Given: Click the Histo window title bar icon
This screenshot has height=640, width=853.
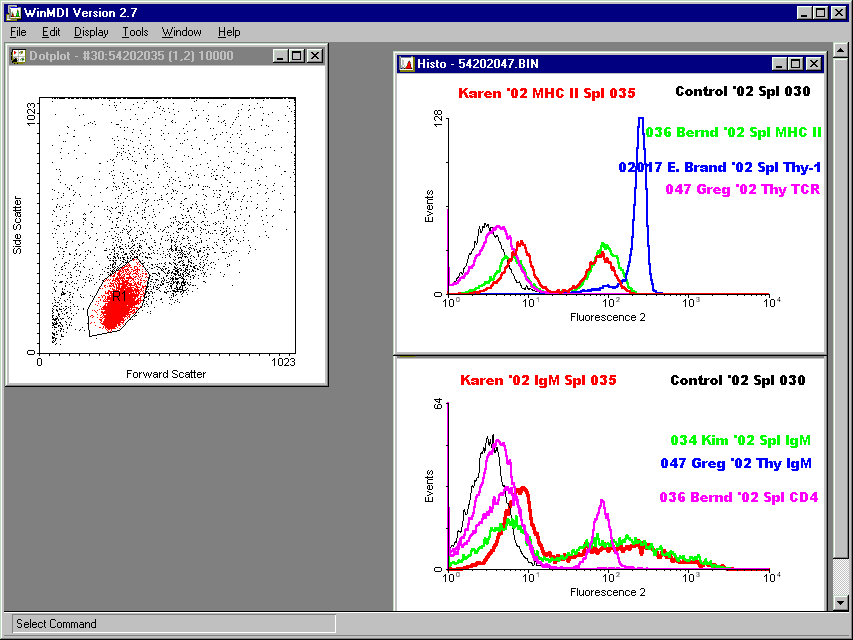Looking at the screenshot, I should click(407, 64).
